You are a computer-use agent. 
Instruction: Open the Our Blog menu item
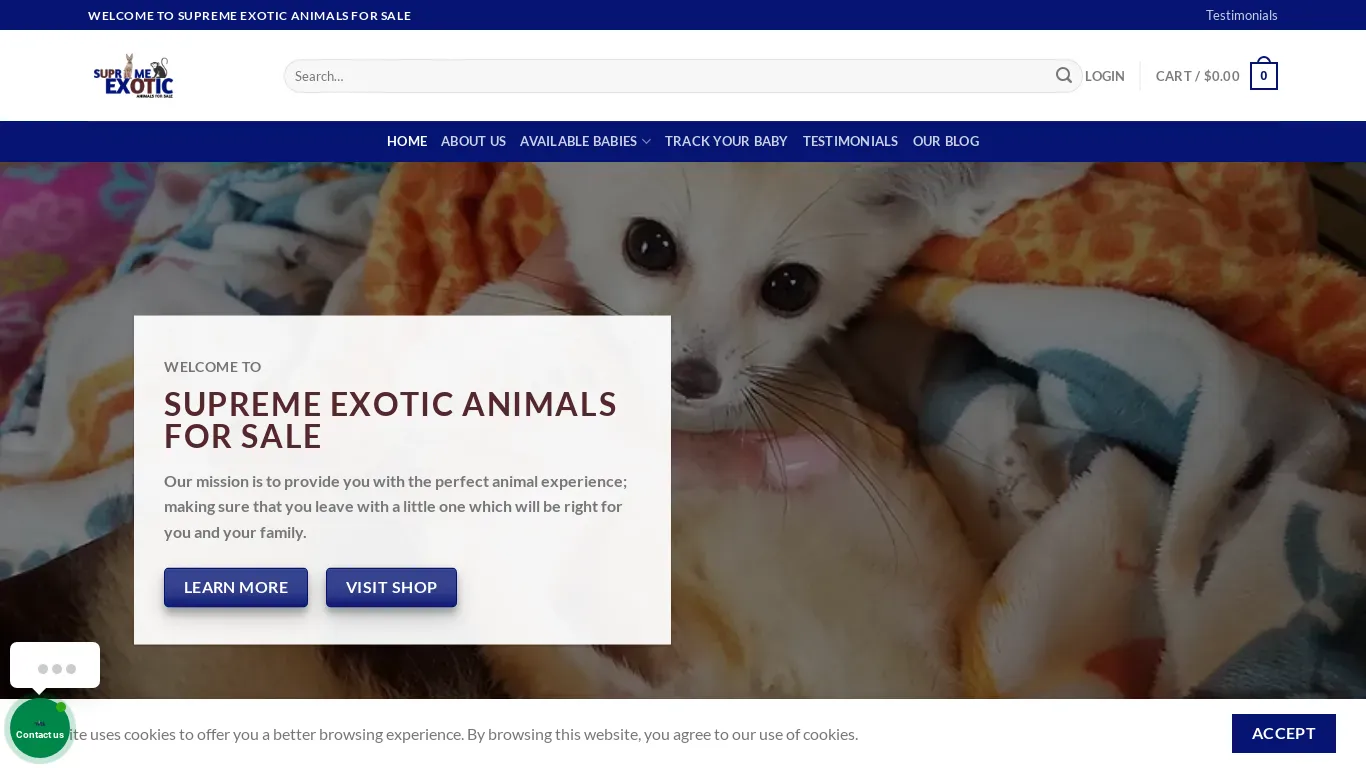click(x=946, y=141)
